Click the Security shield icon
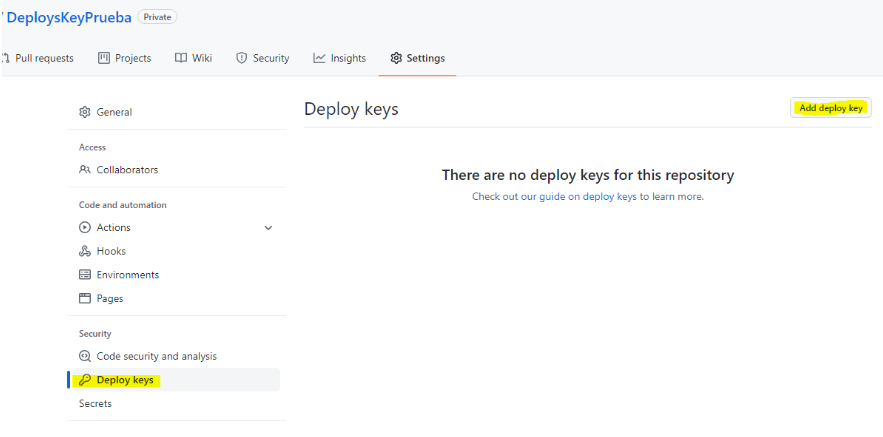883x437 pixels. pos(242,58)
